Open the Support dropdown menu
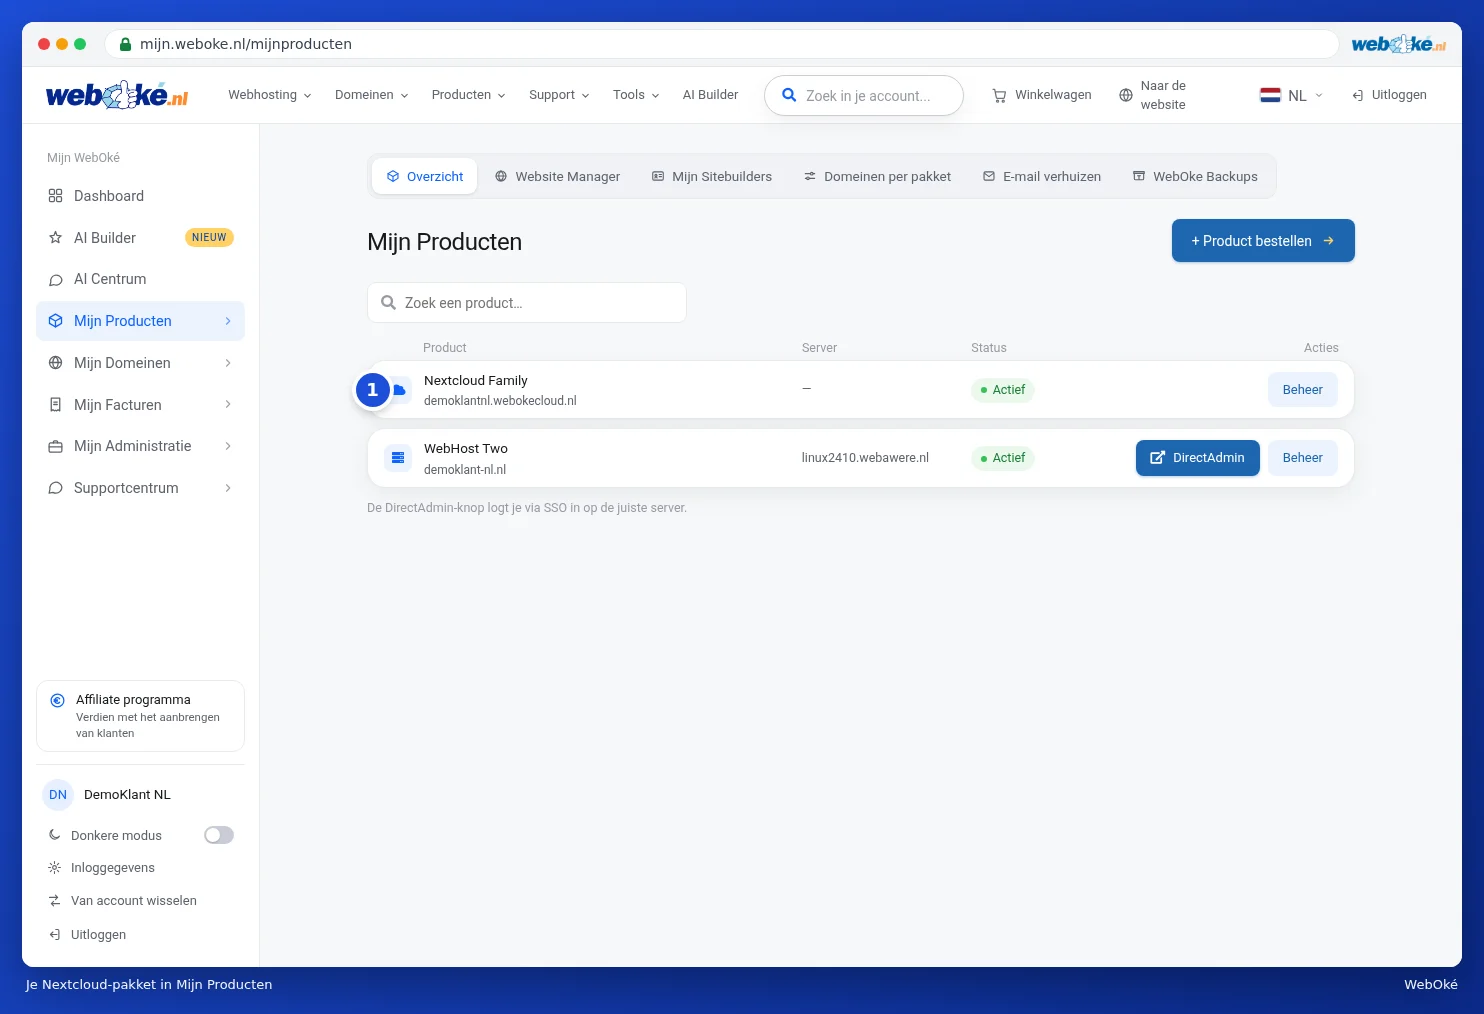The width and height of the screenshot is (1484, 1014). click(x=559, y=95)
